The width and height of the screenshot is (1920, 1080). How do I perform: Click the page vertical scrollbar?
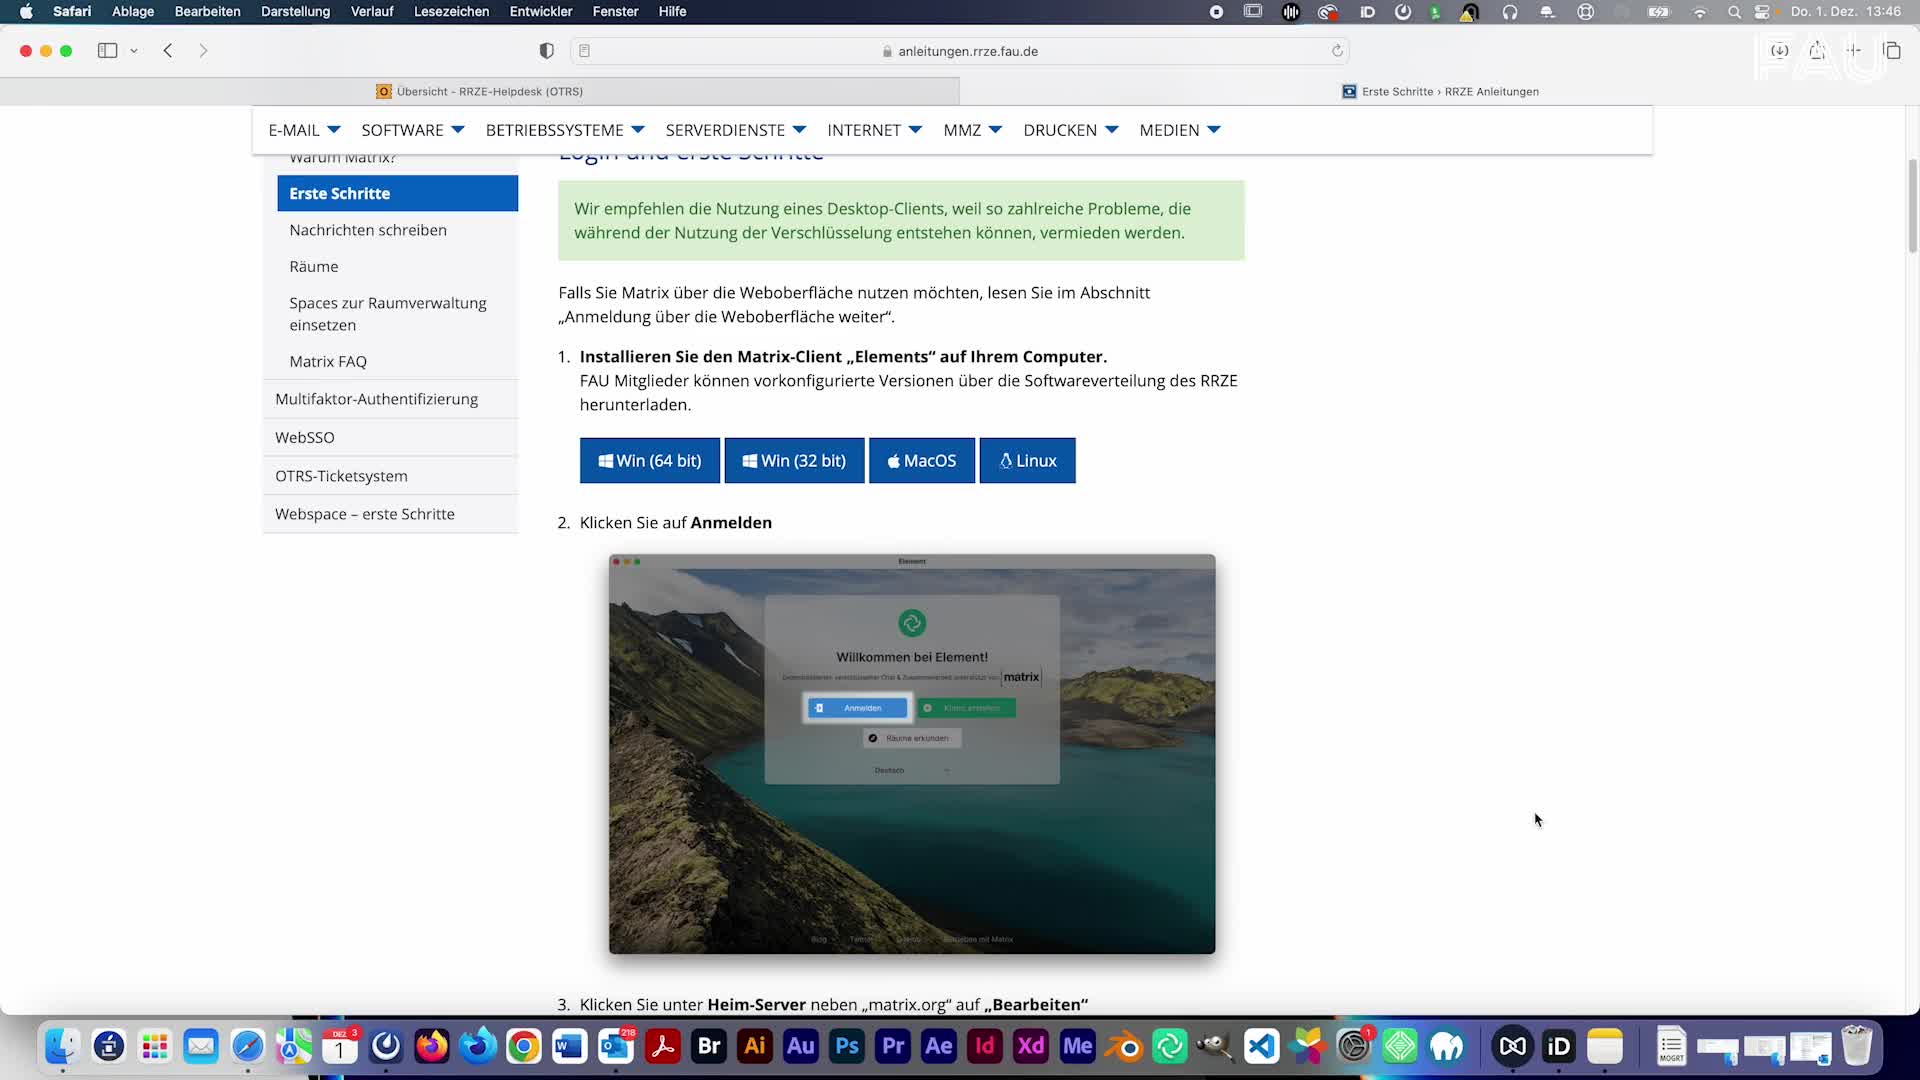pos(1912,205)
